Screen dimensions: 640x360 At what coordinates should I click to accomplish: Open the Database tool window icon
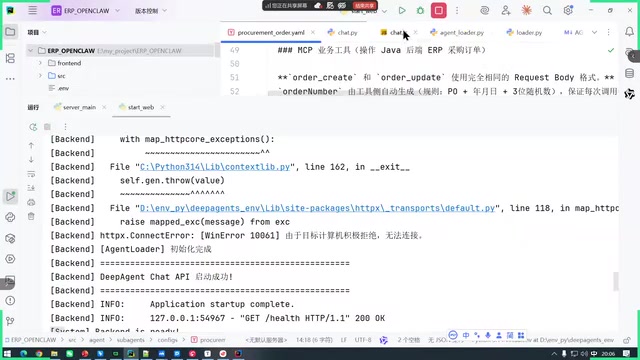[x=629, y=73]
